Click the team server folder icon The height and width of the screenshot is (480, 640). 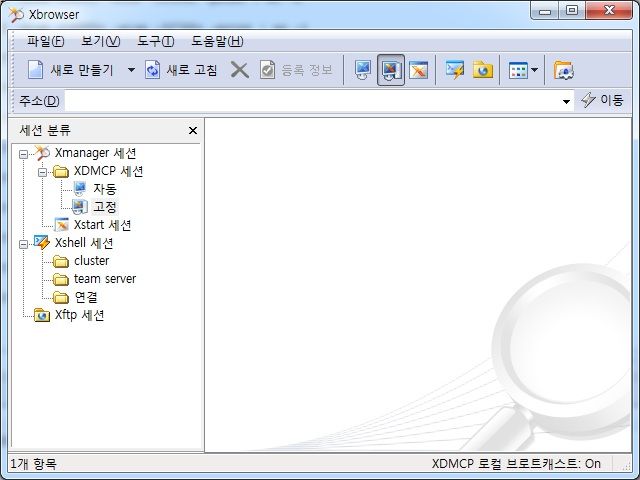click(x=61, y=279)
